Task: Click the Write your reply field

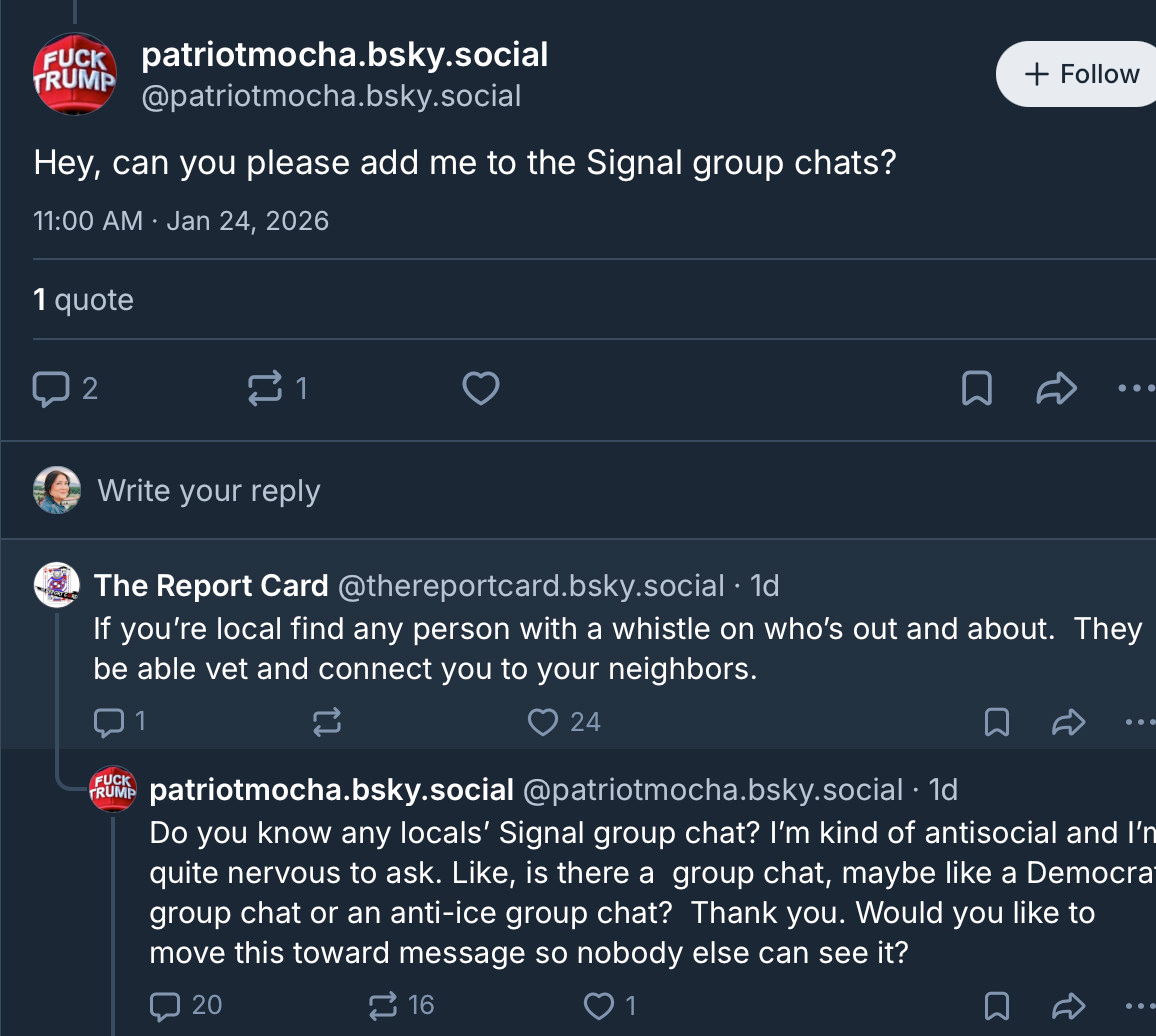Action: pos(209,491)
